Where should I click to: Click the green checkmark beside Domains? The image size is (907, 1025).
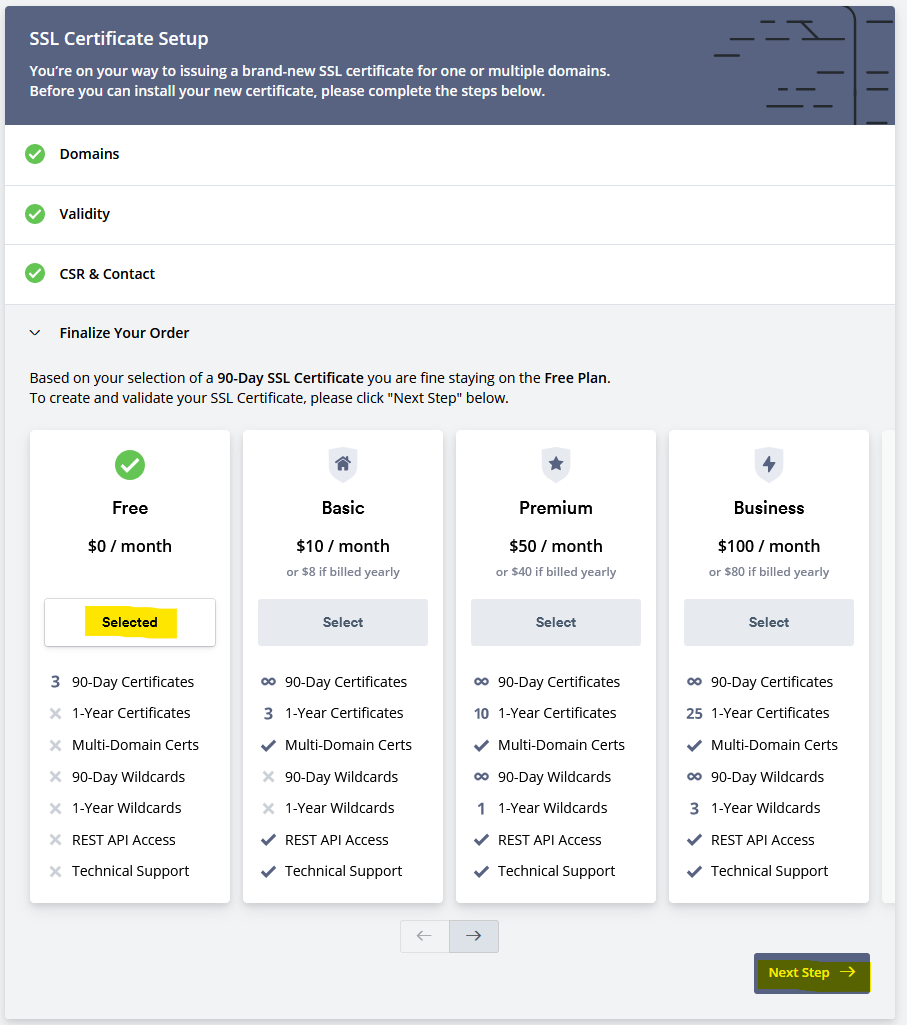(x=35, y=154)
